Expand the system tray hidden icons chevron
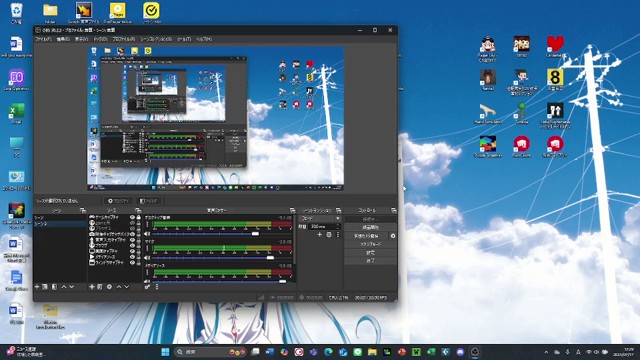The image size is (640, 360). 546,352
